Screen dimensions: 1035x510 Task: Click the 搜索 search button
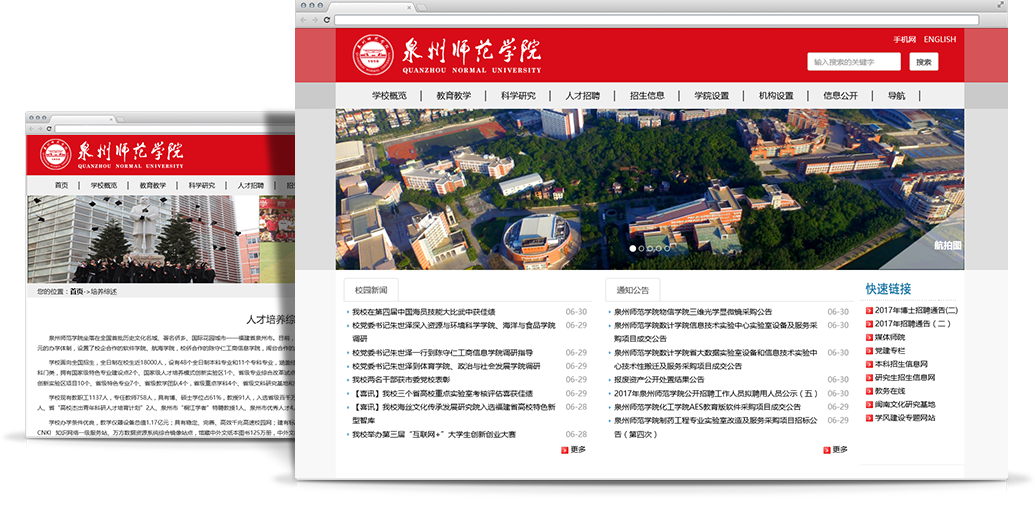924,62
